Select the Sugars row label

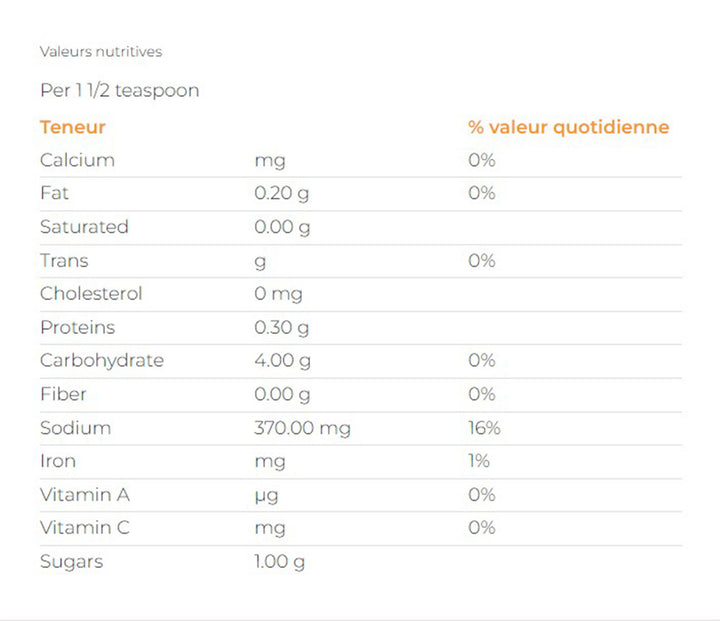coord(71,562)
